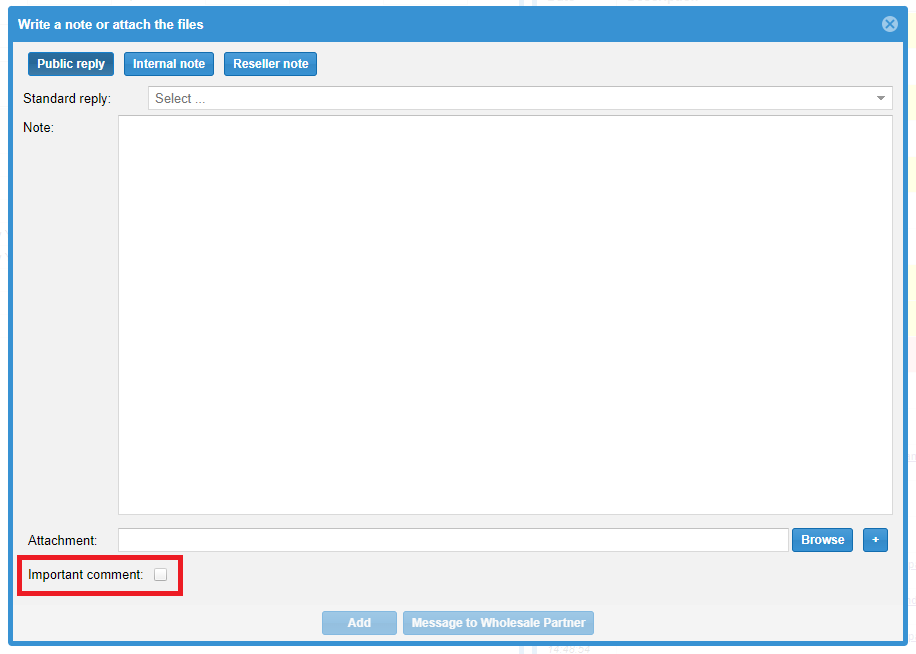Click Message to Wholesale Partner button
916x654 pixels.
[x=499, y=623]
